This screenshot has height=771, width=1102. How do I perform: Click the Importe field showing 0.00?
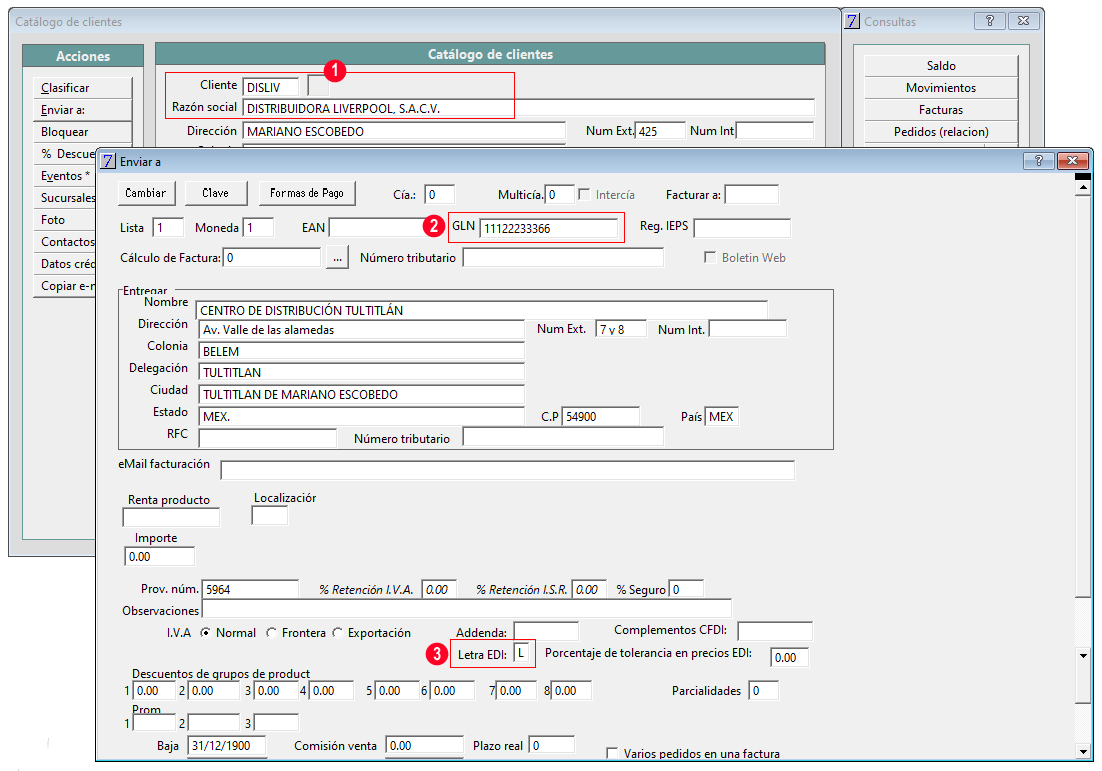(160, 557)
